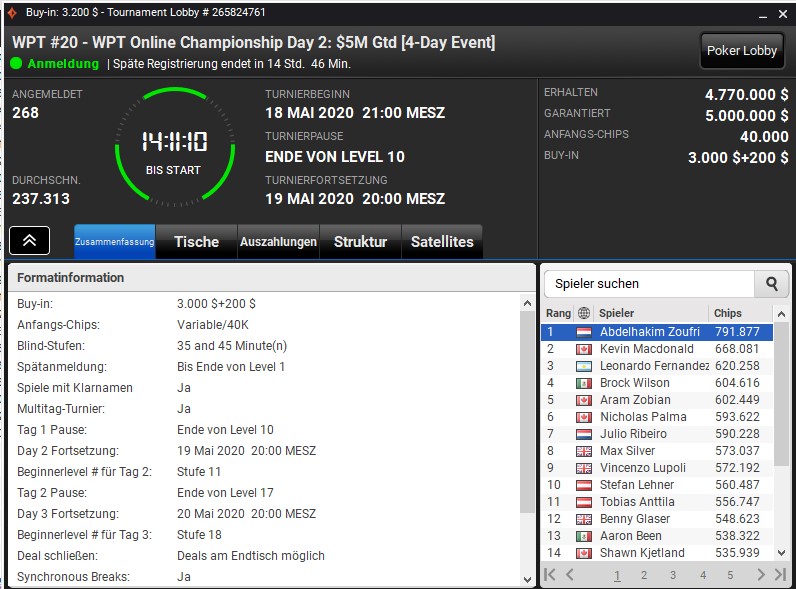This screenshot has width=796, height=589.
Task: Click down arrow of Formatinformation scrollbar
Action: coord(527,579)
